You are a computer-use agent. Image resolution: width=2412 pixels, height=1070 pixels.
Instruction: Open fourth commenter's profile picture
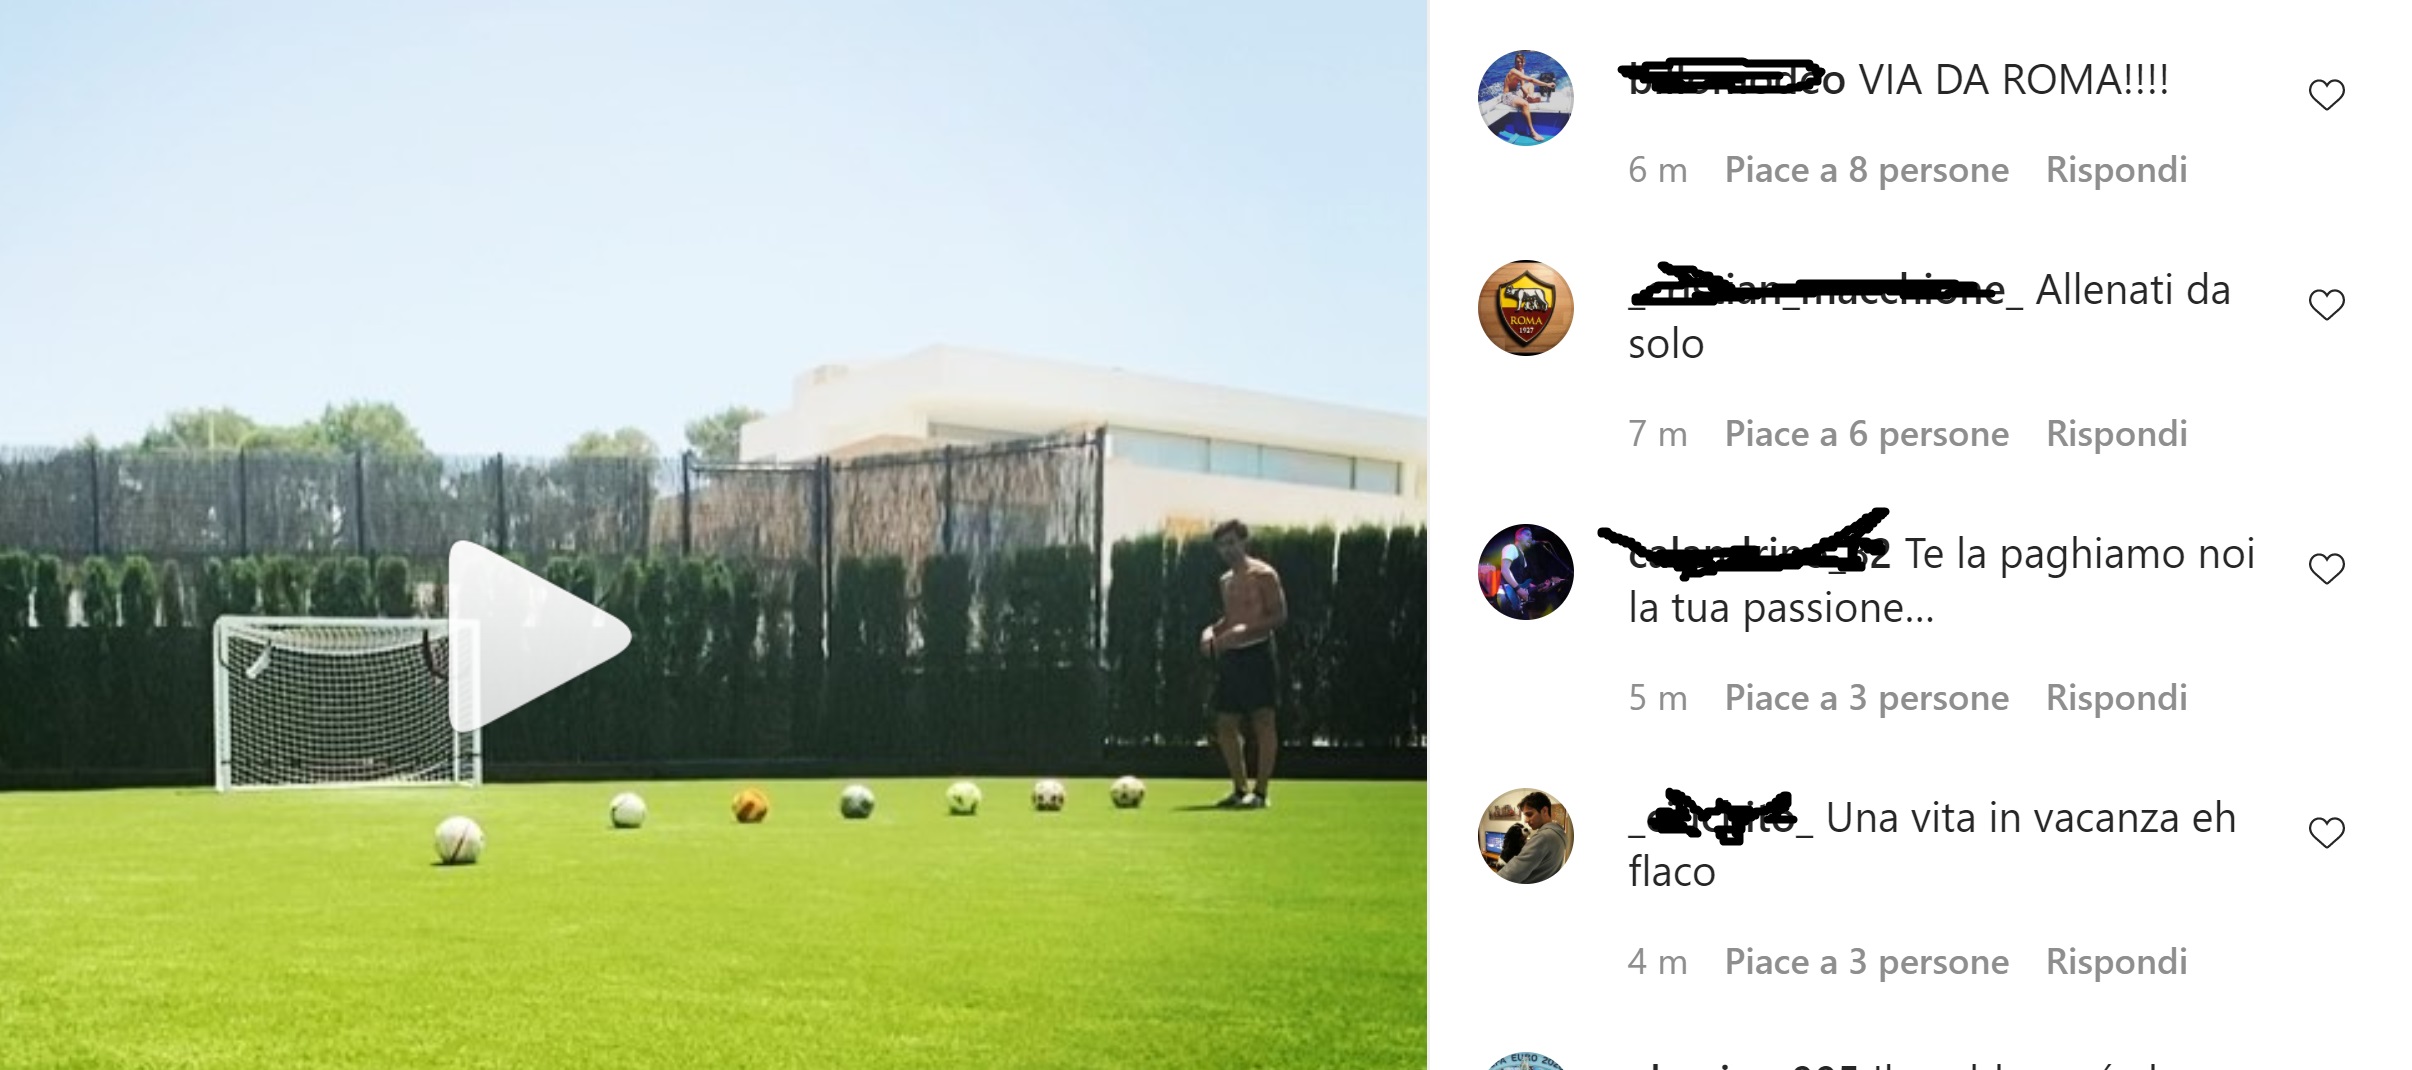click(1526, 836)
